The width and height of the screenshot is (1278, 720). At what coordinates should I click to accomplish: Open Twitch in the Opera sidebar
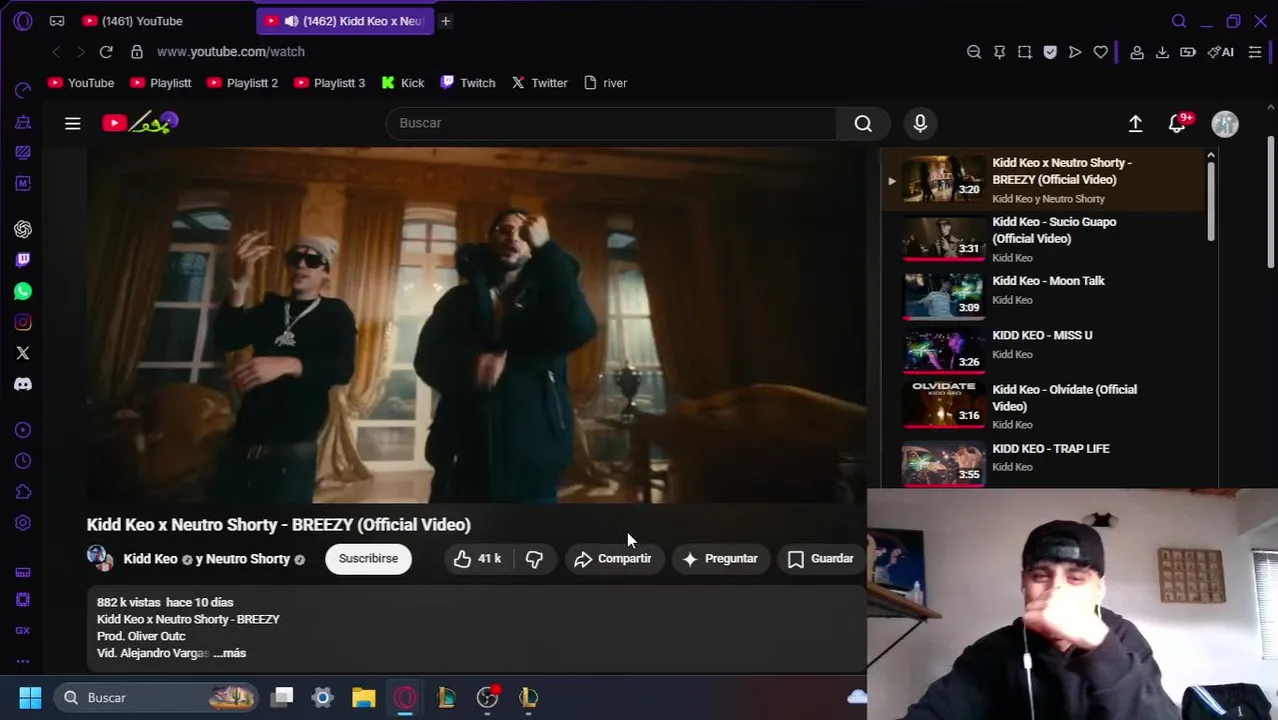[23, 260]
